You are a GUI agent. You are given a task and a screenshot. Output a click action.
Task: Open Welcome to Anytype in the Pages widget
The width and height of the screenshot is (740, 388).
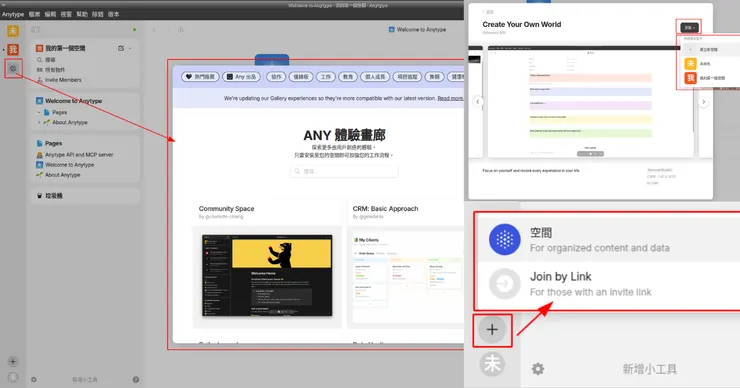(65, 165)
